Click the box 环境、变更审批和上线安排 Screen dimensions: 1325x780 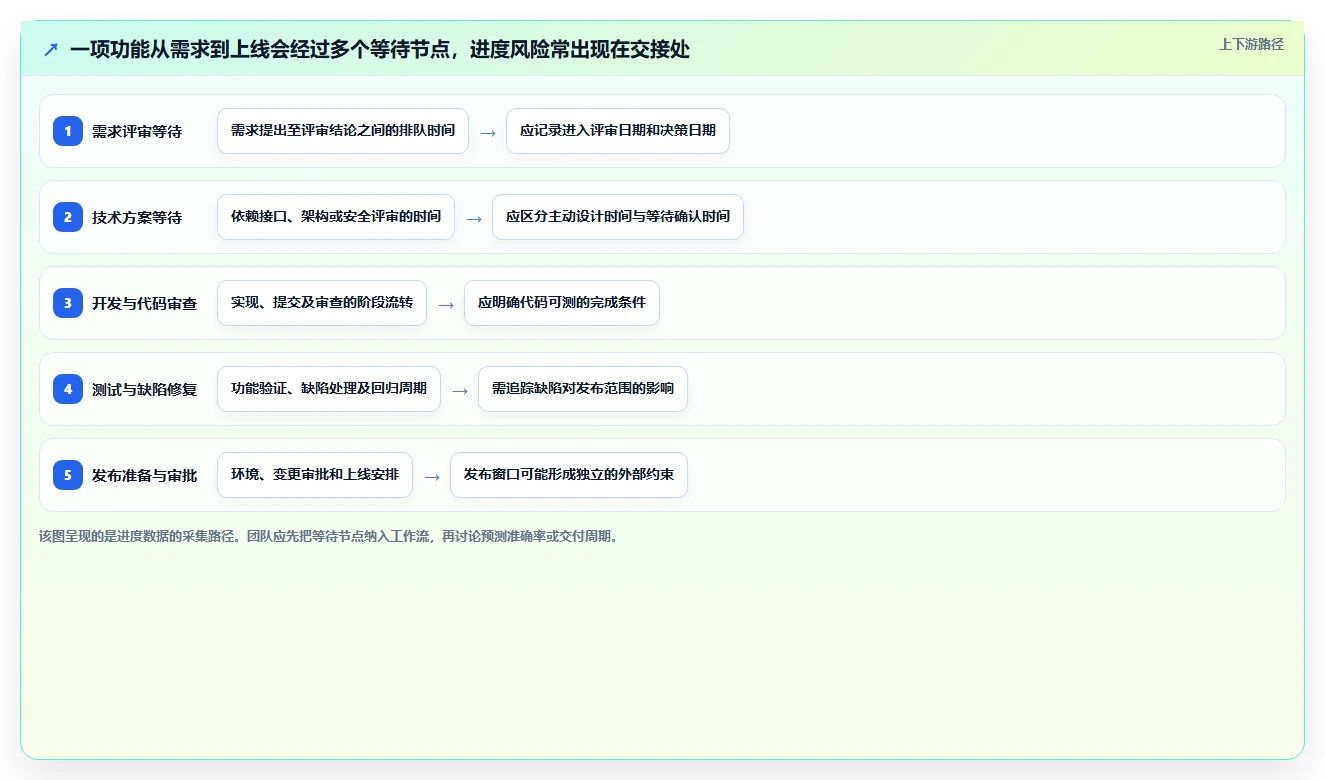(315, 475)
